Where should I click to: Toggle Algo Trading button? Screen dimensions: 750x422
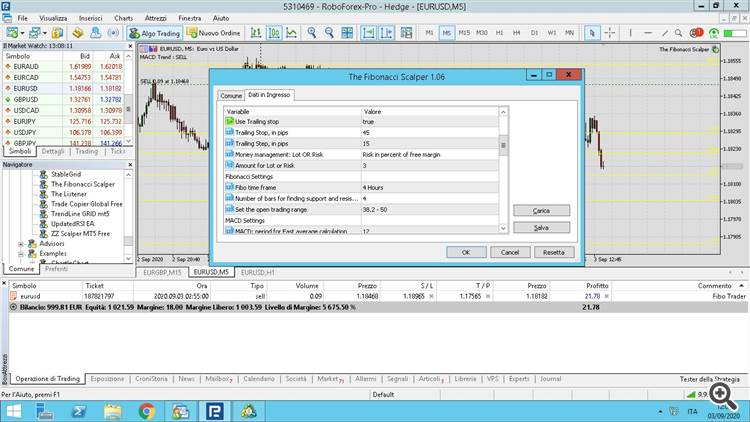coord(154,33)
